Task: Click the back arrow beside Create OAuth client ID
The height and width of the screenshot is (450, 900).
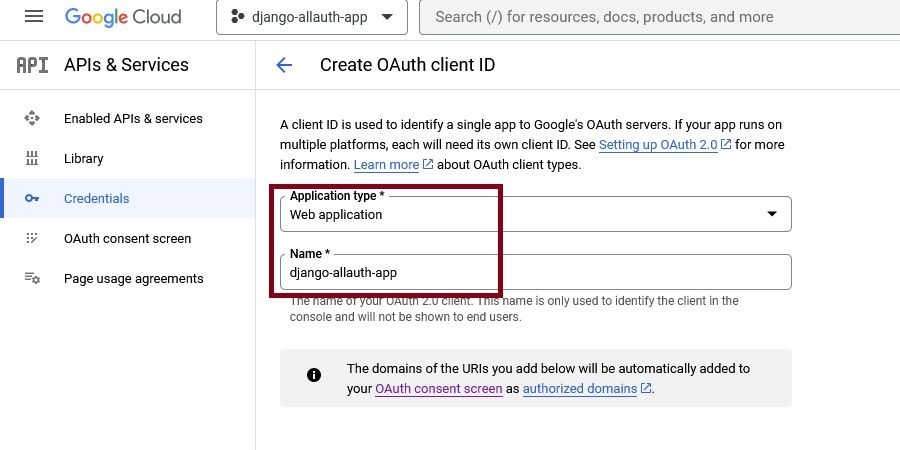Action: click(x=284, y=65)
